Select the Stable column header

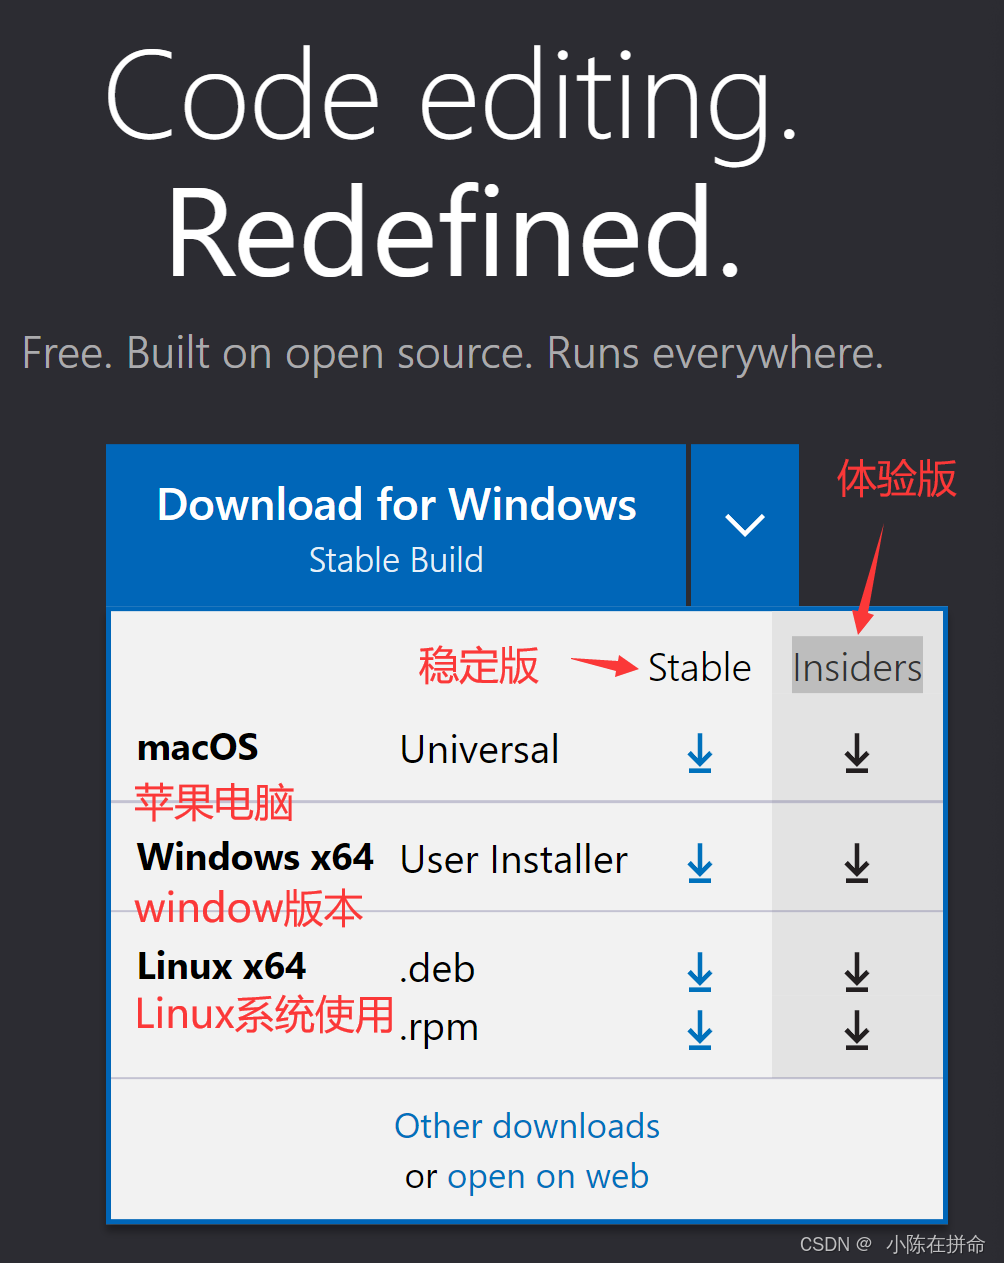coord(699,667)
